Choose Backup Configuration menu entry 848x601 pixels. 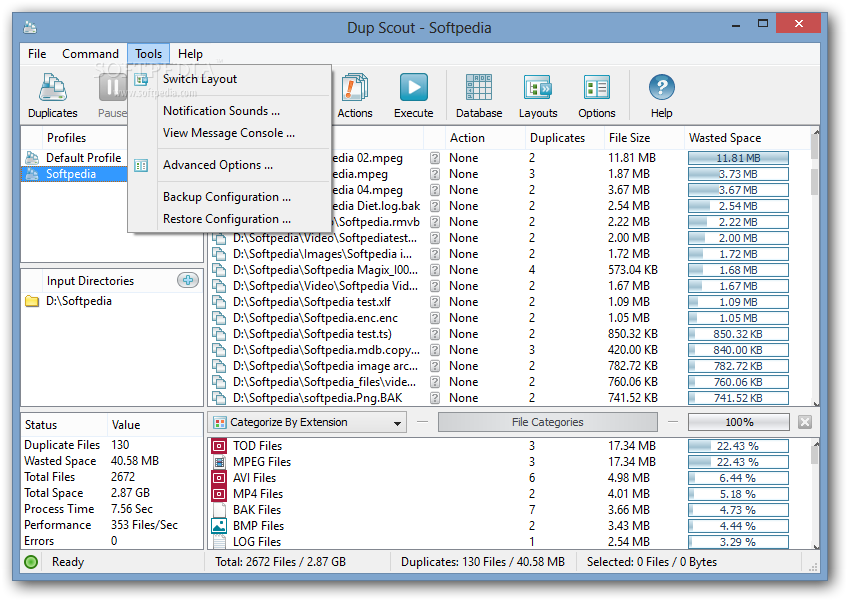[230, 197]
